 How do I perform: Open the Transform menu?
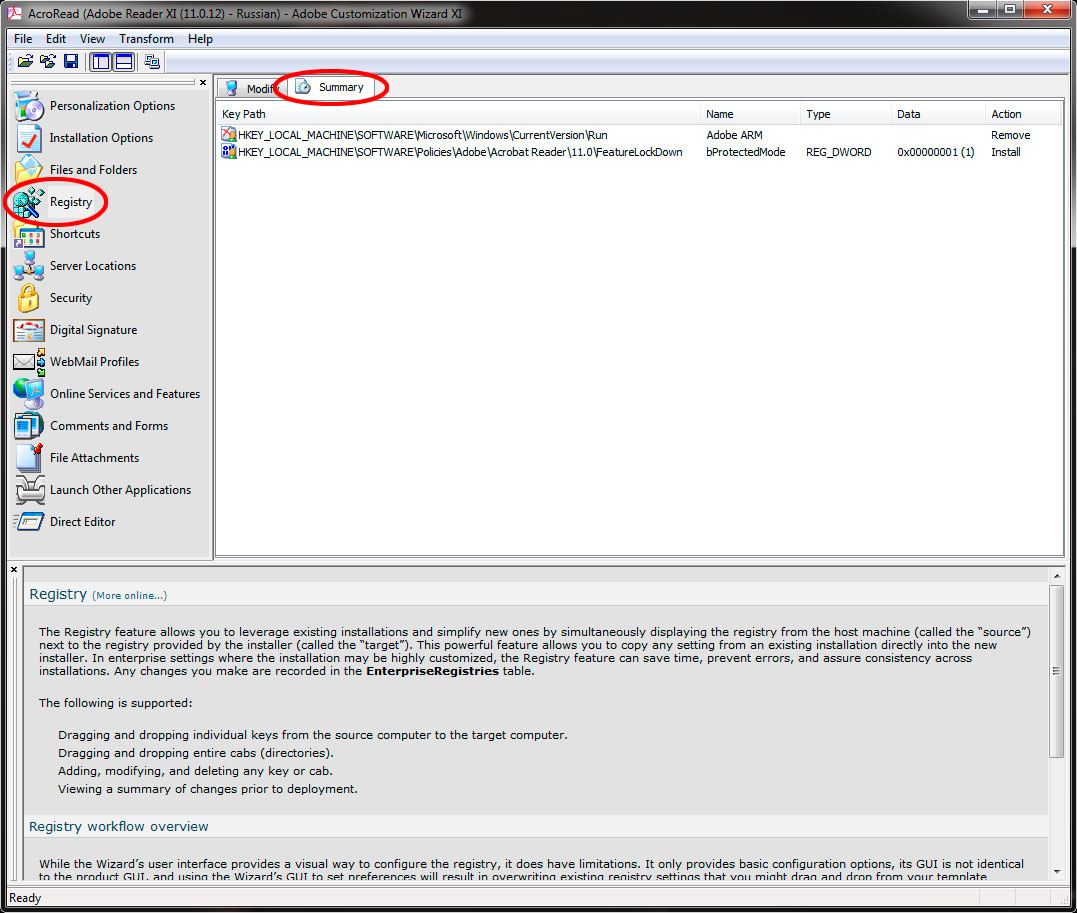pos(146,39)
